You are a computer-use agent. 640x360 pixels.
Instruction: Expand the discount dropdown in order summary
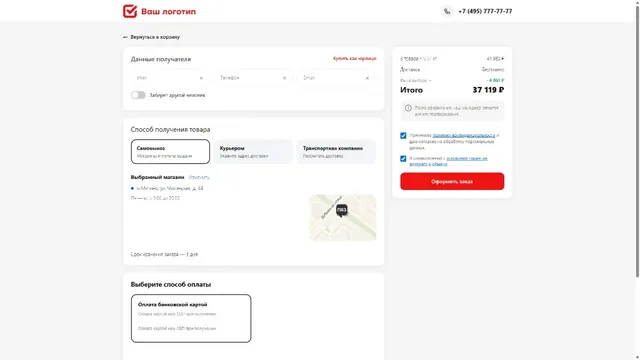430,81
